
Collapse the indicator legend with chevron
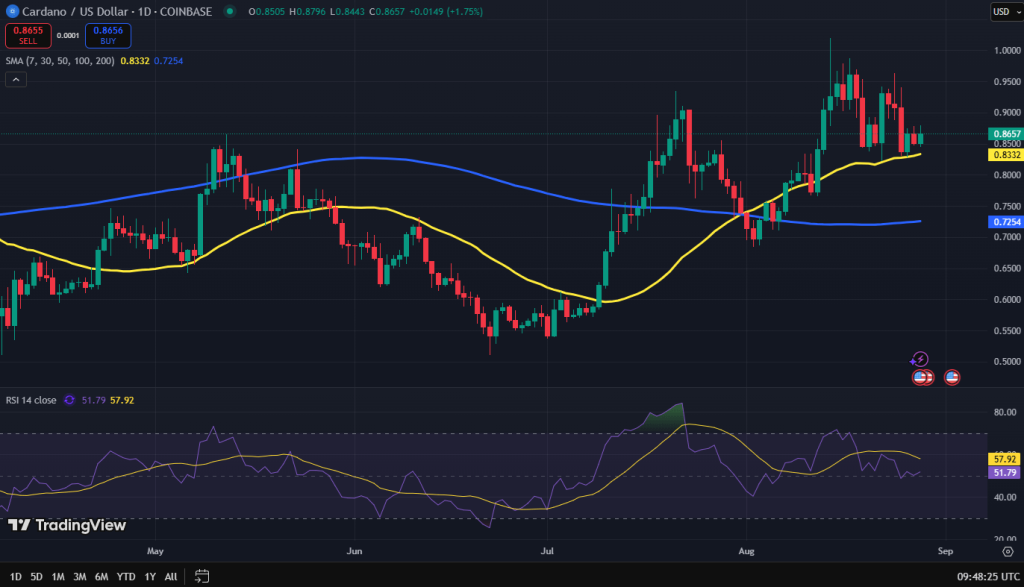pos(16,80)
